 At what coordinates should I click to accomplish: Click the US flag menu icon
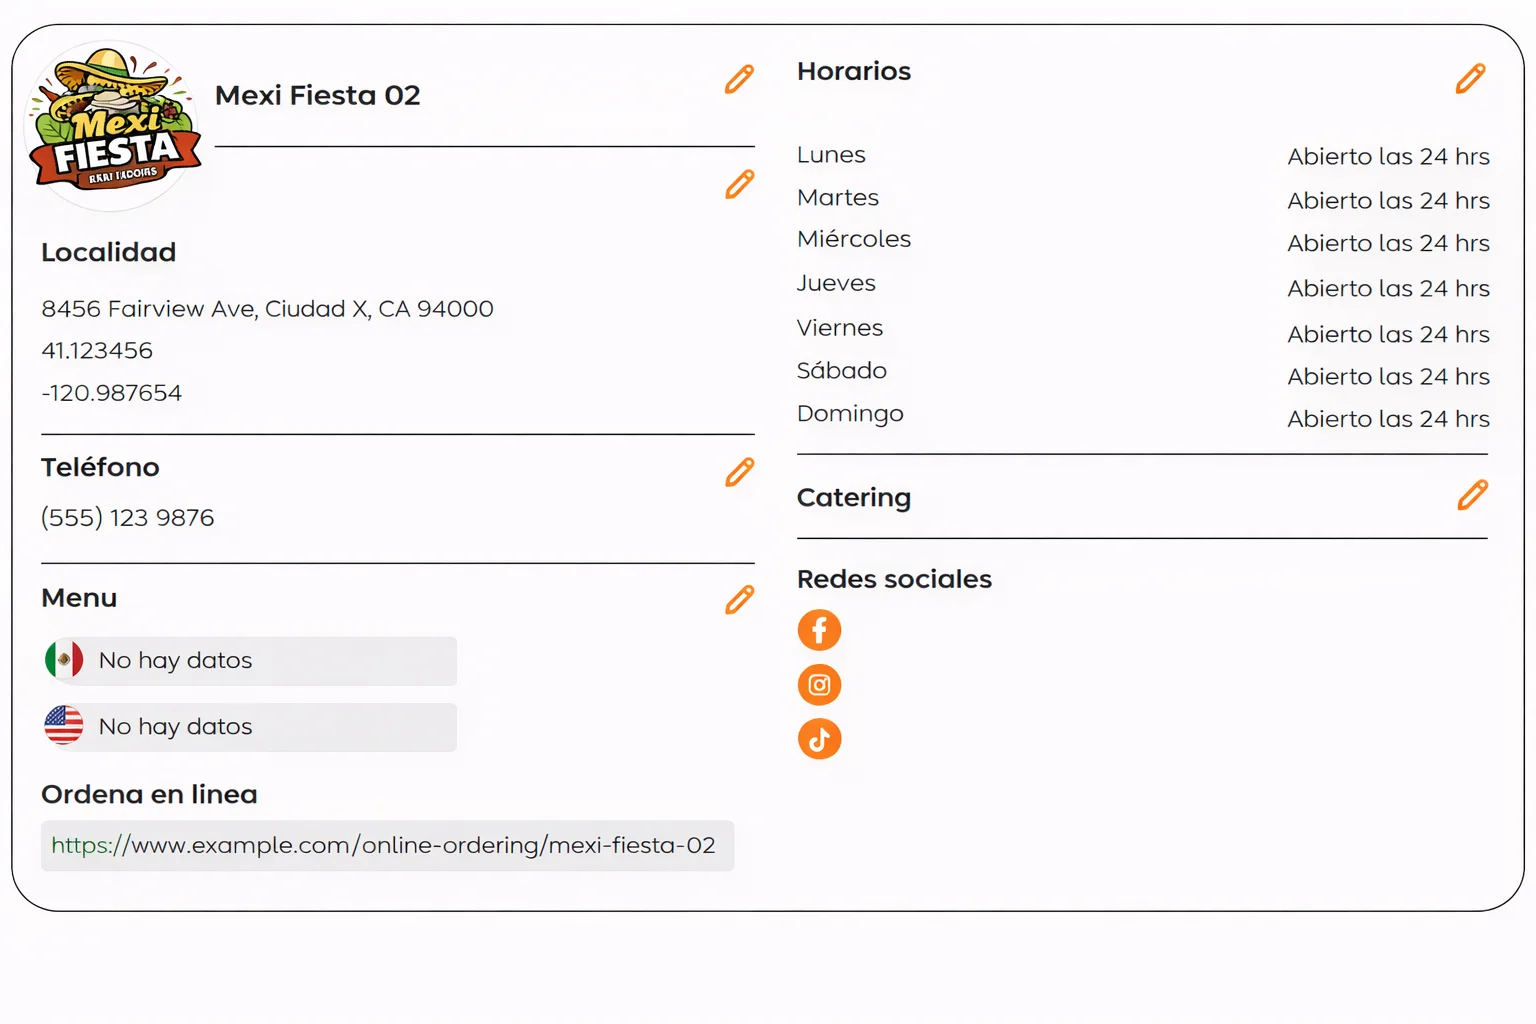pos(64,726)
